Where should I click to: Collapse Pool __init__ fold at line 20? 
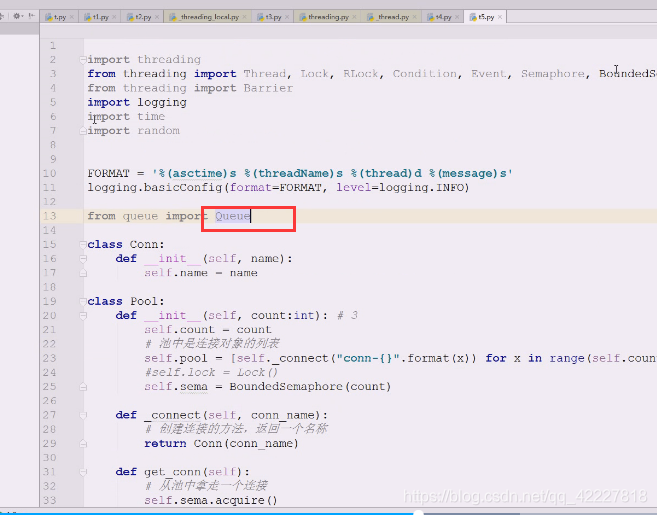(83, 316)
